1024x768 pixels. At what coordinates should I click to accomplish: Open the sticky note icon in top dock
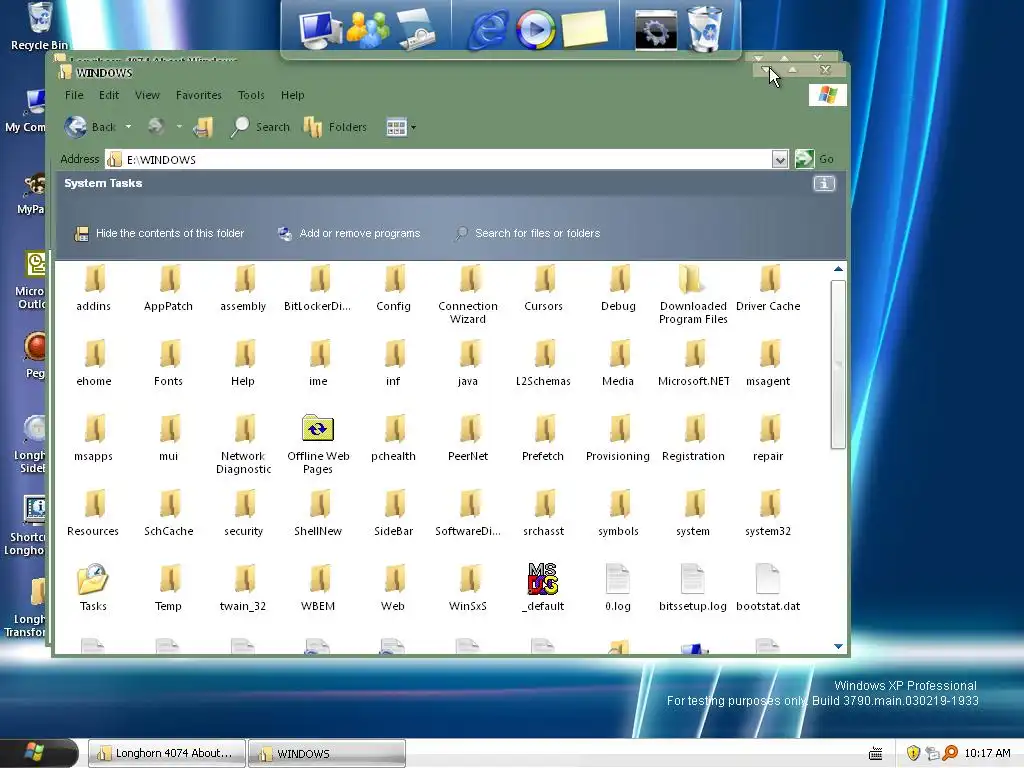coord(584,29)
